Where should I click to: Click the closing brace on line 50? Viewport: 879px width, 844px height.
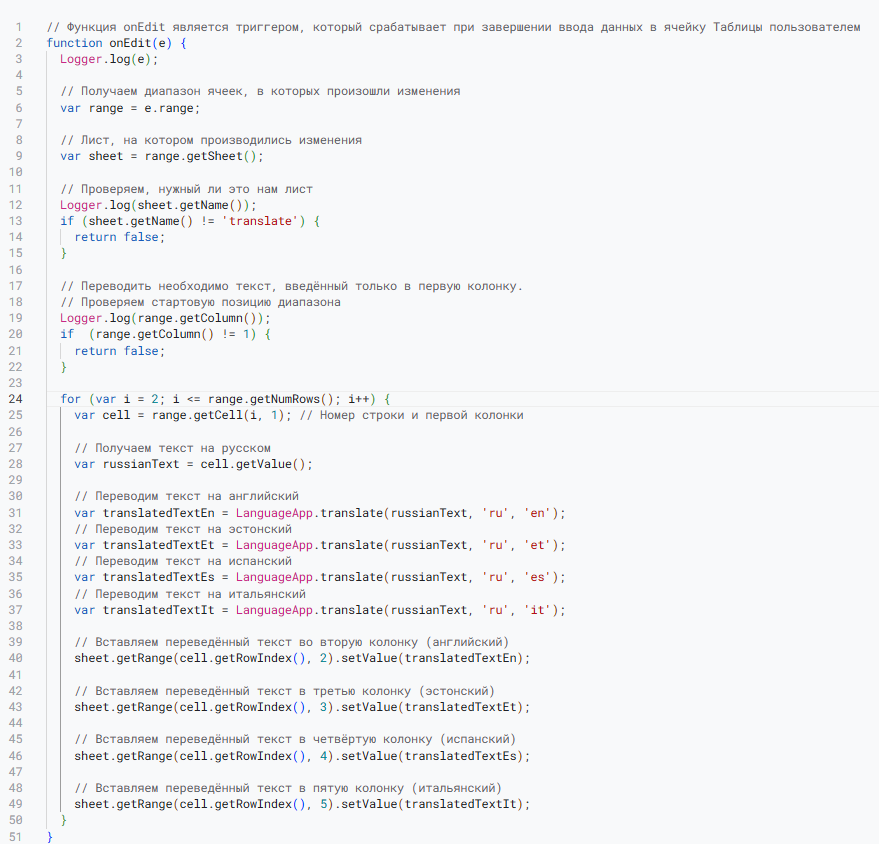coord(63,820)
